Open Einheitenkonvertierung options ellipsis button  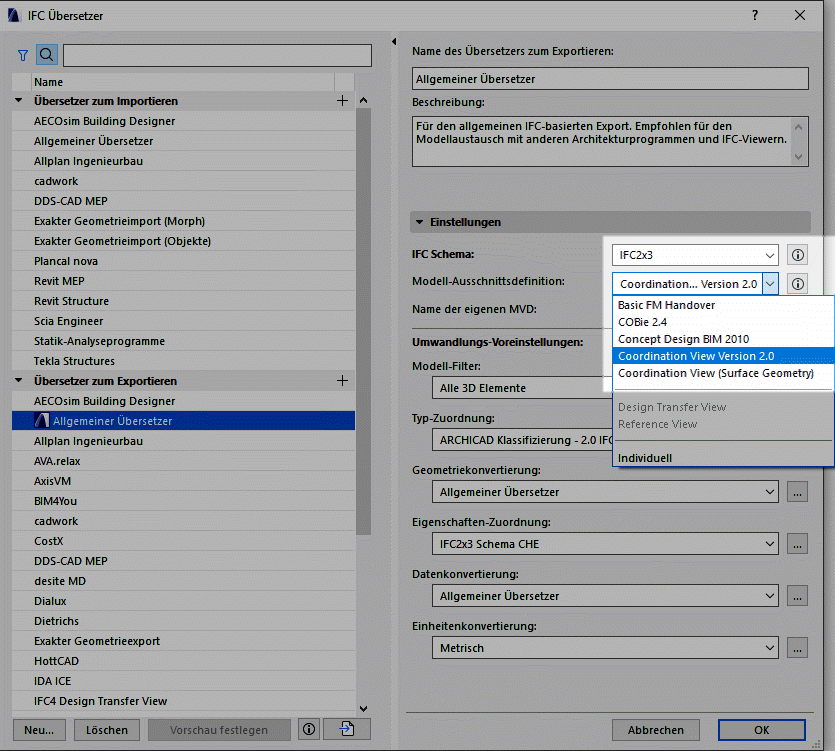click(797, 648)
